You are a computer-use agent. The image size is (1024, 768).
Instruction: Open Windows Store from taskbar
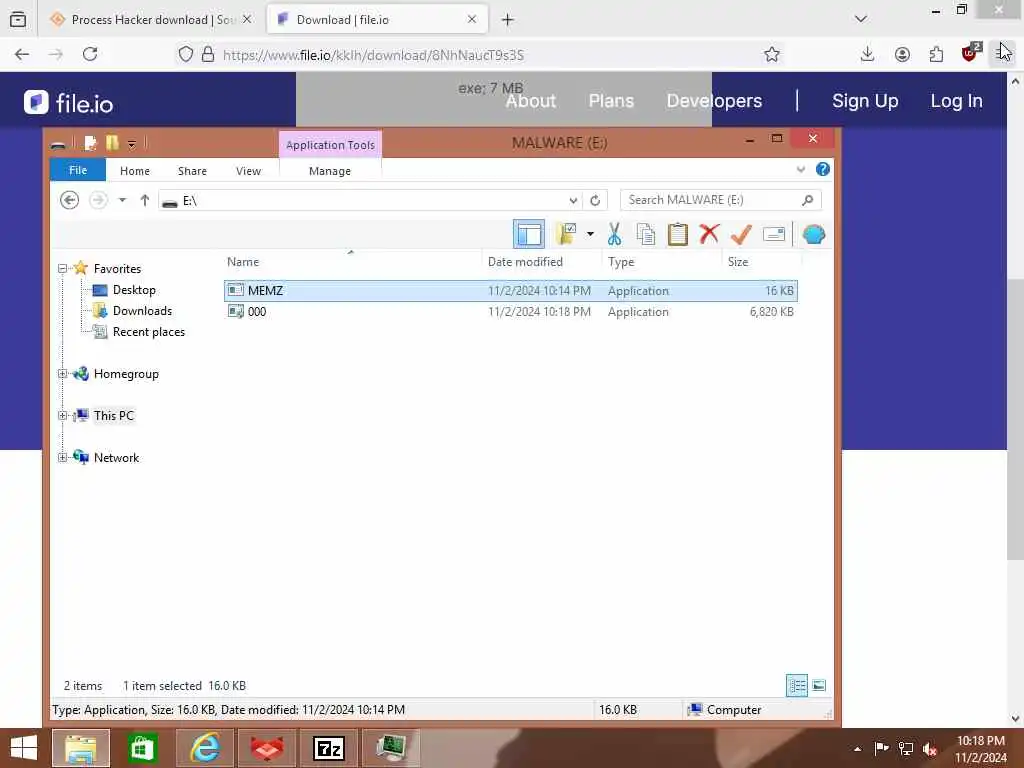point(142,748)
